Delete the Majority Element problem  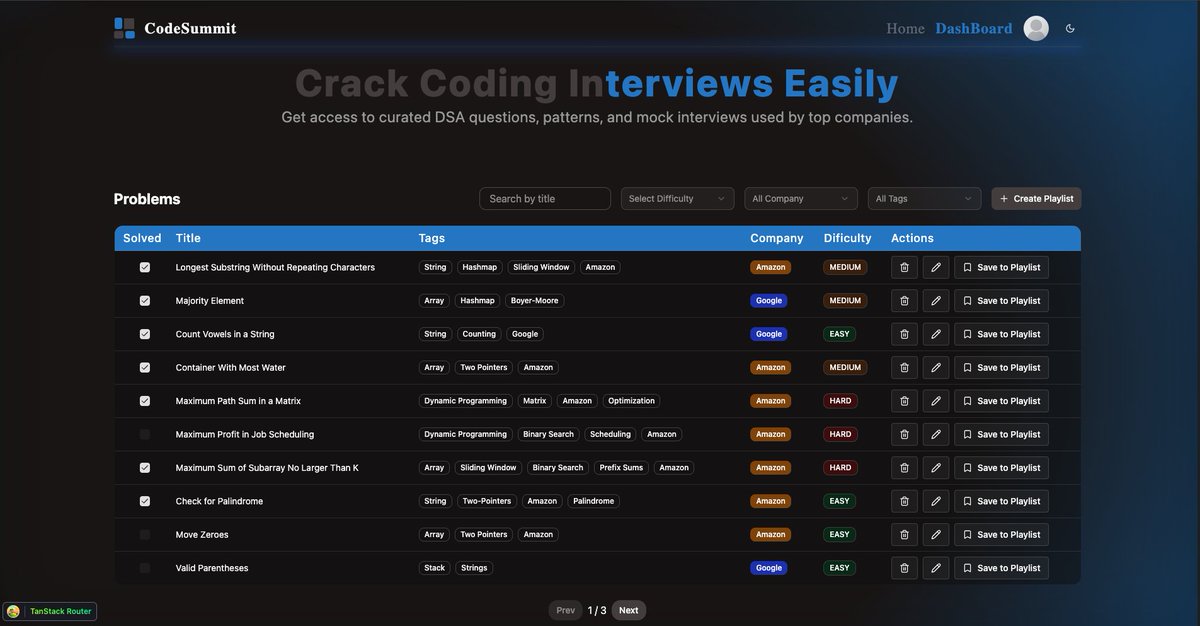coord(904,301)
